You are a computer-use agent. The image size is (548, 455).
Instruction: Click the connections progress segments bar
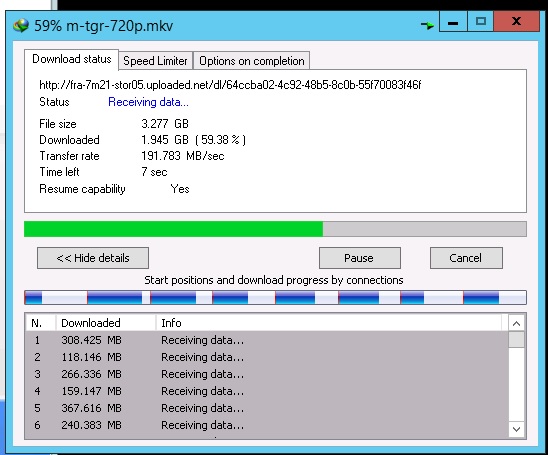click(x=275, y=297)
